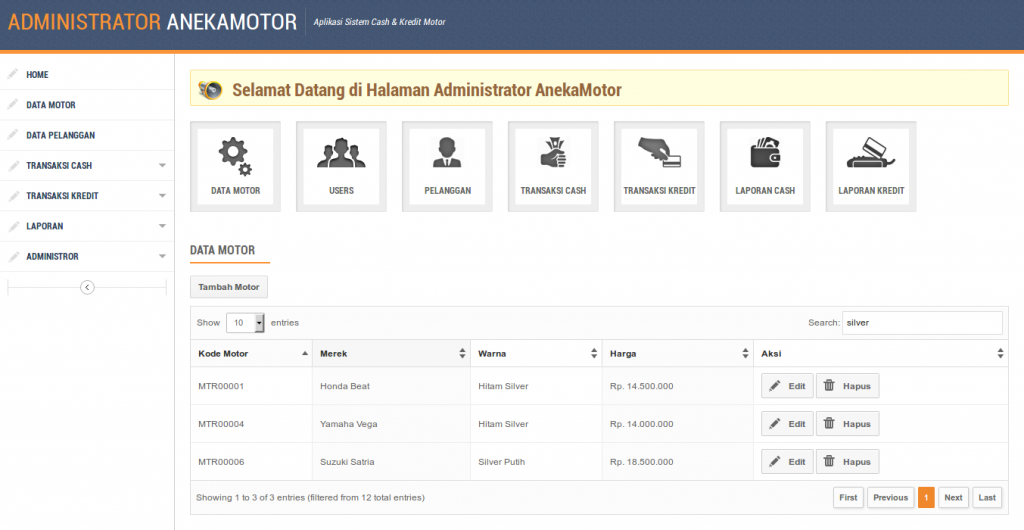
Task: Delete the MTR00004 row with Hapus
Action: point(848,424)
